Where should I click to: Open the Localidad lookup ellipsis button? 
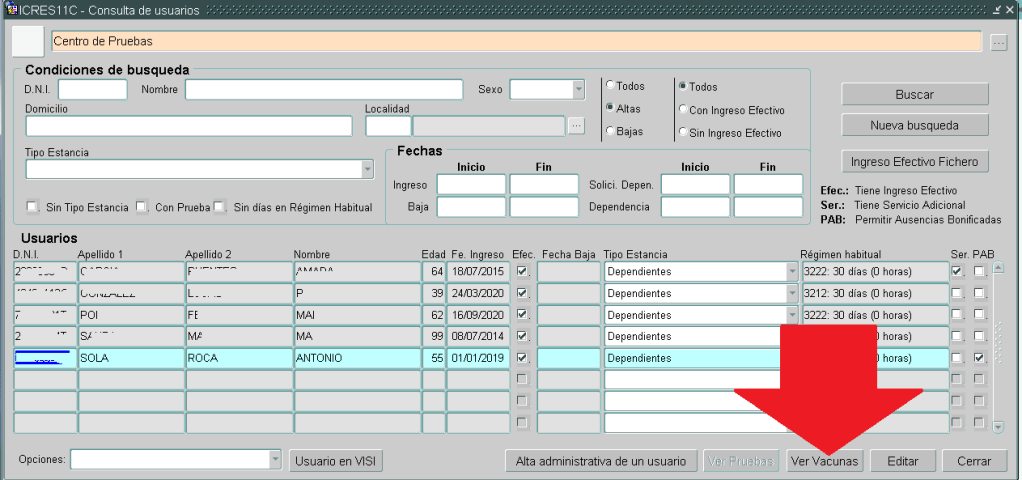tap(576, 125)
